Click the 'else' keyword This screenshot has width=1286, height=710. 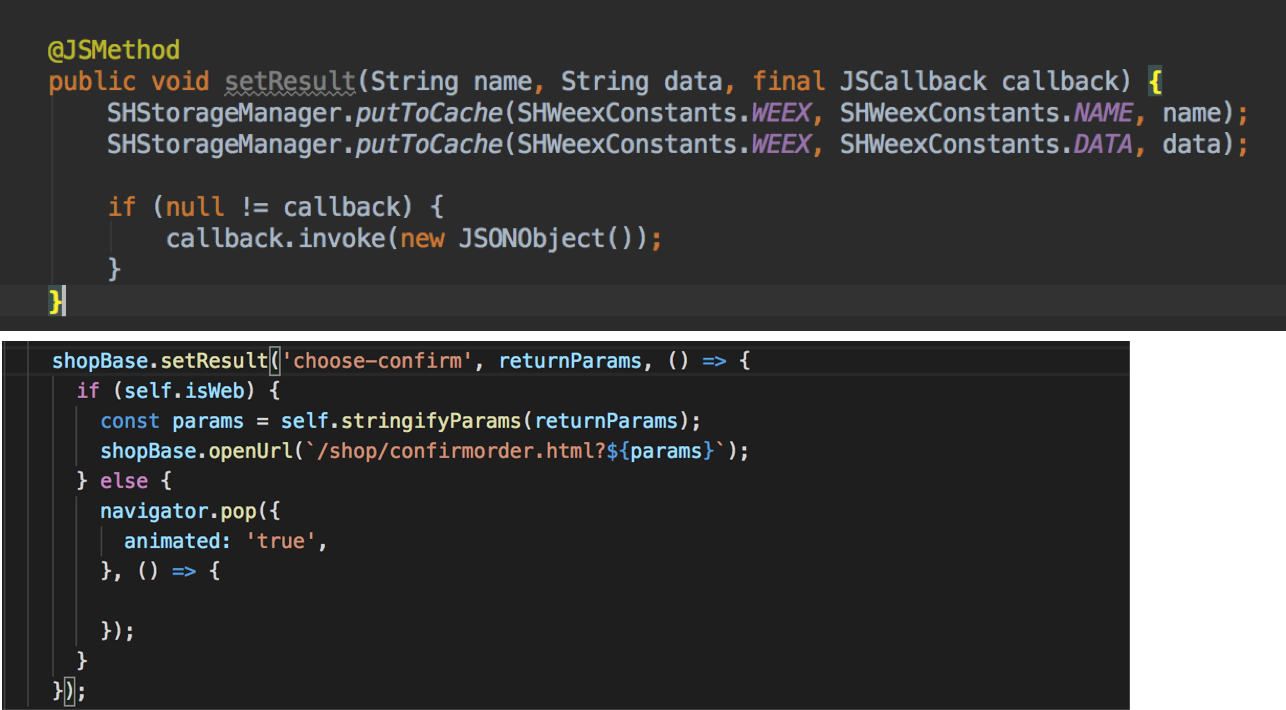(x=124, y=481)
